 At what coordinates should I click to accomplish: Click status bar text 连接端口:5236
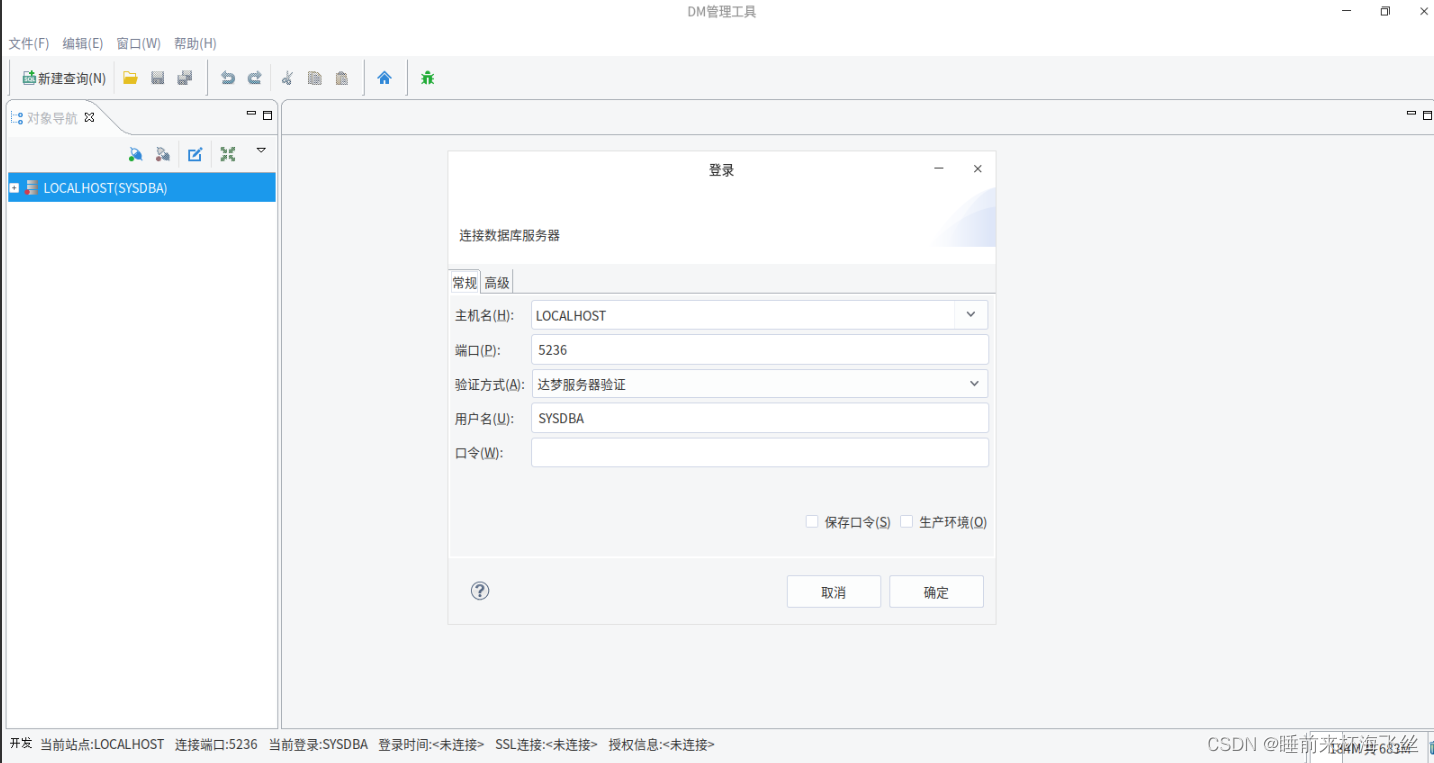point(216,745)
